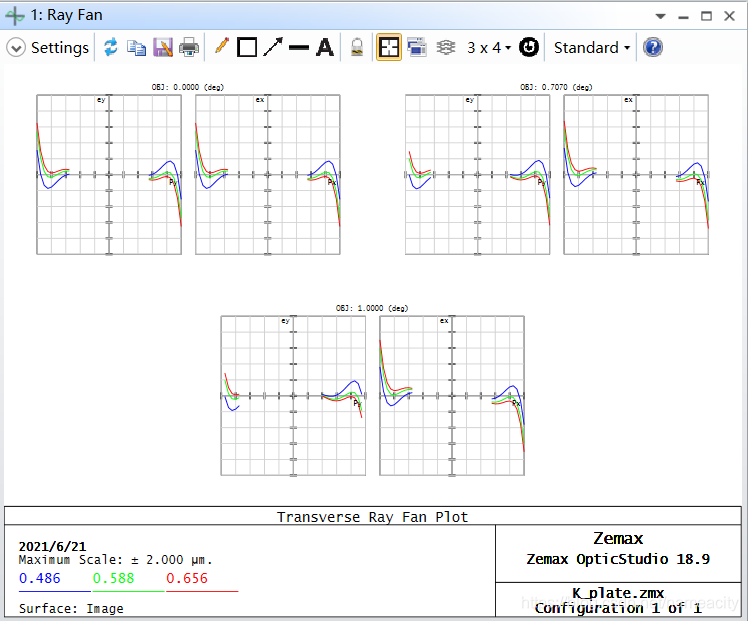Select the text annotation A tool
The image size is (748, 621).
click(325, 47)
